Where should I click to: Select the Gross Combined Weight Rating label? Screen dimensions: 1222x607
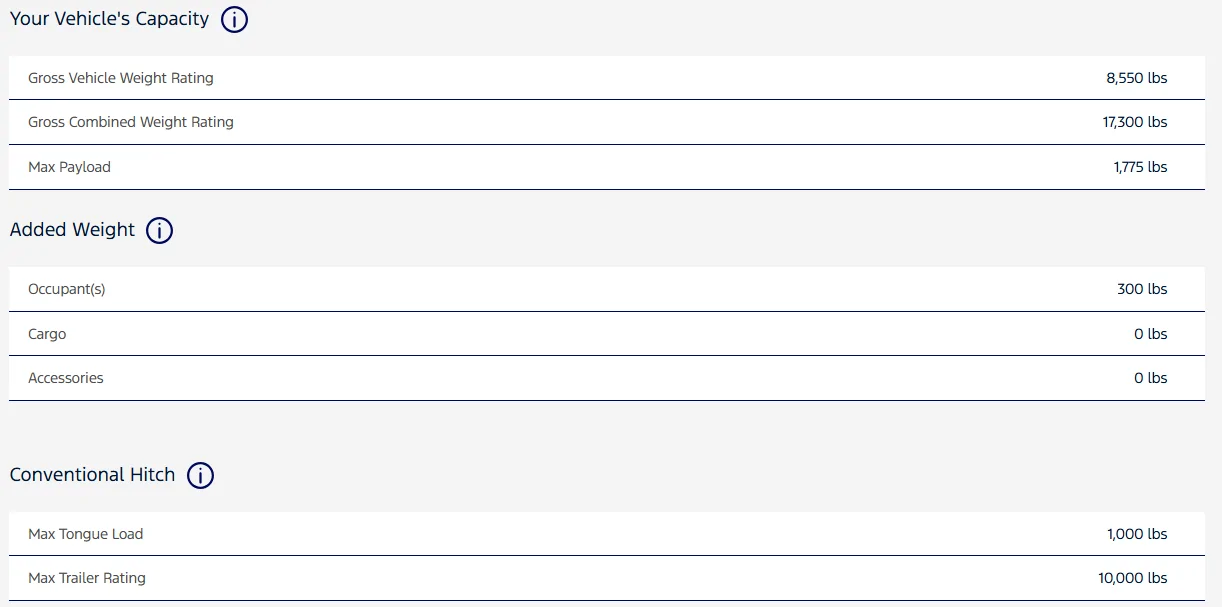131,122
